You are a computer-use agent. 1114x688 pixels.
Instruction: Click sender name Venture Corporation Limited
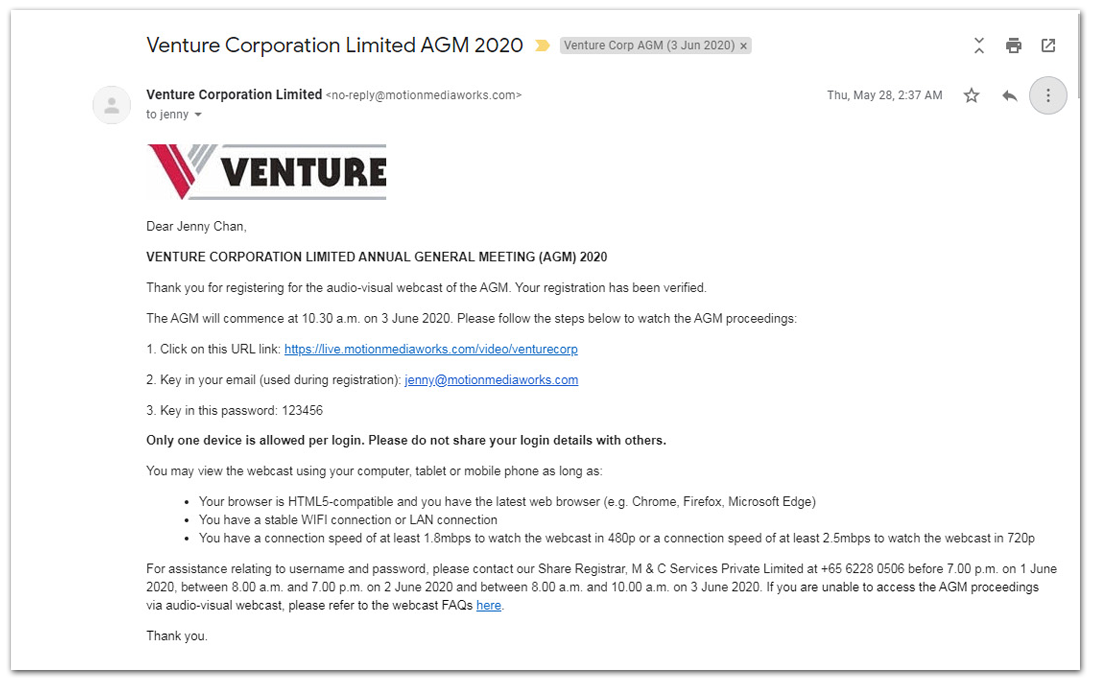[234, 95]
